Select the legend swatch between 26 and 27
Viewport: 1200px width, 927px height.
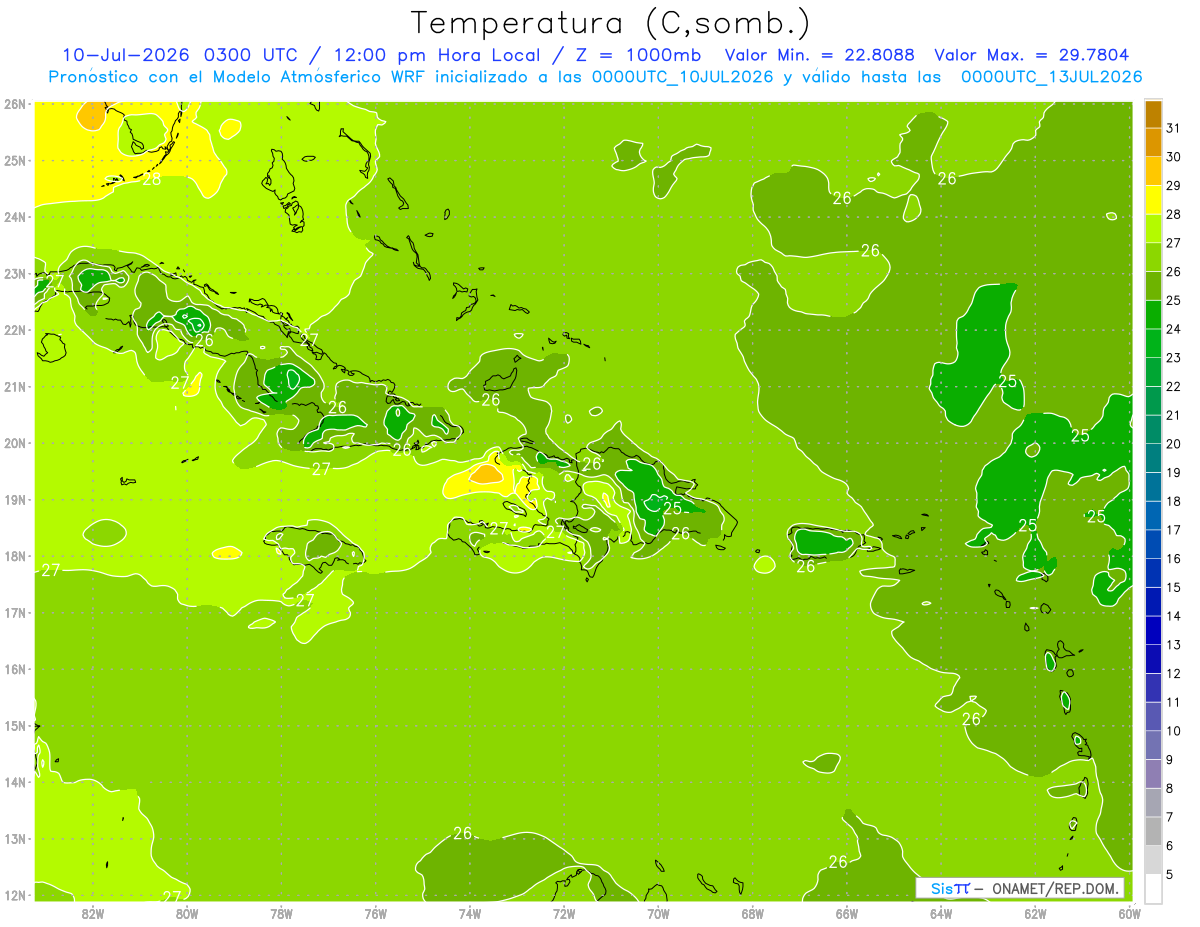1153,257
